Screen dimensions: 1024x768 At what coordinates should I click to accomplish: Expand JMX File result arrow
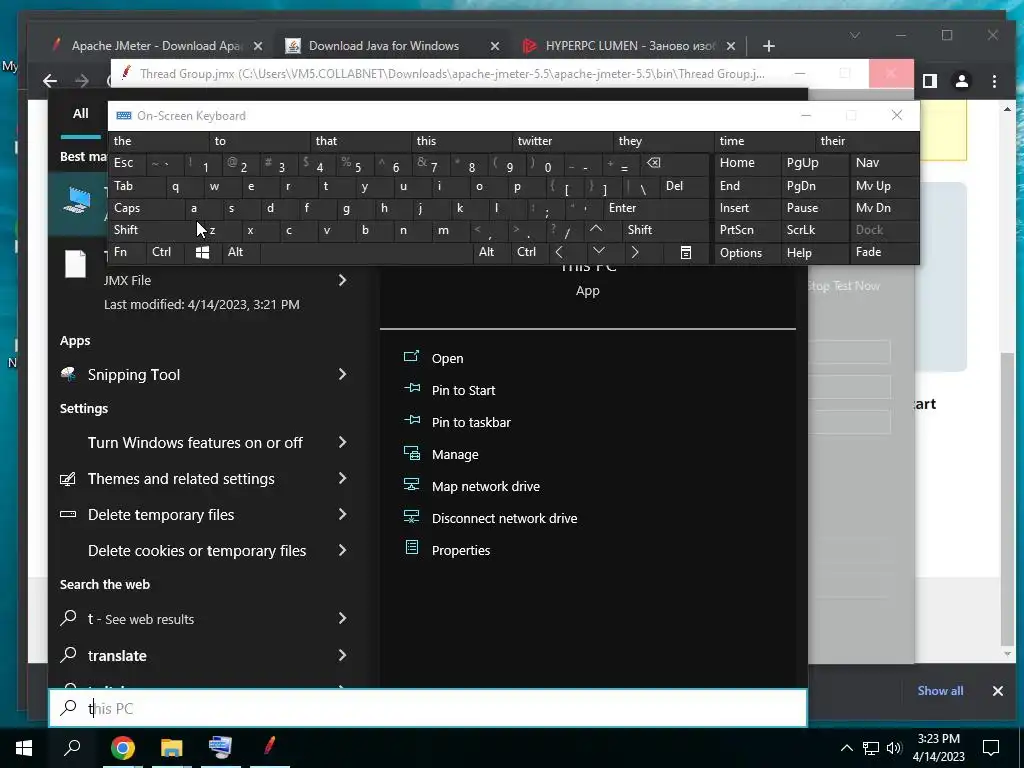pyautogui.click(x=342, y=280)
